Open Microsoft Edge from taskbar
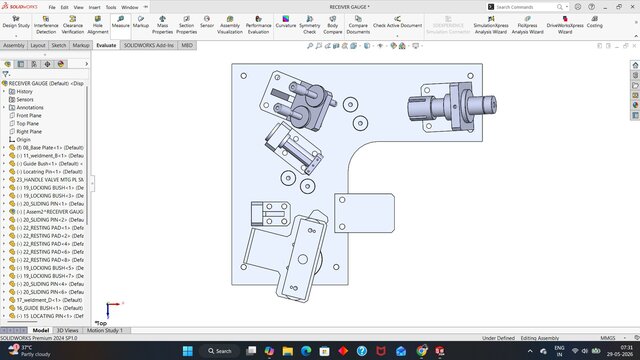The image size is (640, 360). tap(306, 351)
